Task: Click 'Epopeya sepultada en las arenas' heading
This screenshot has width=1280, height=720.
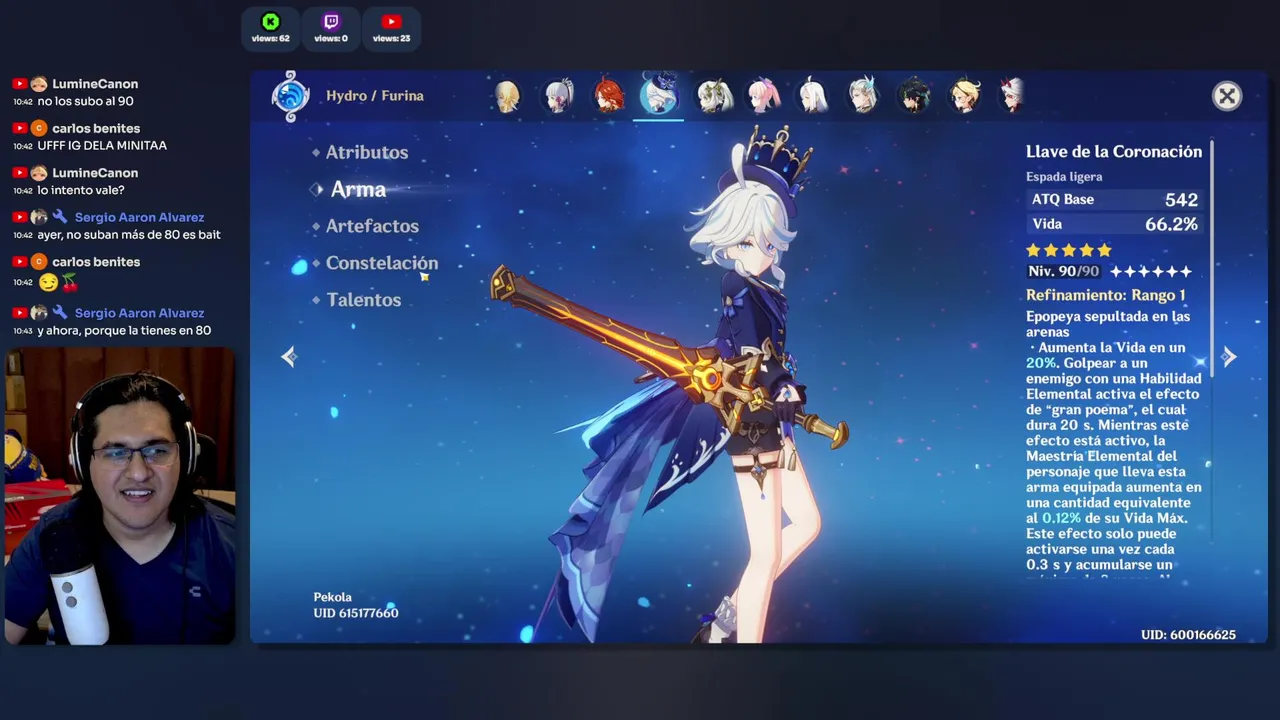Action: pyautogui.click(x=1108, y=324)
